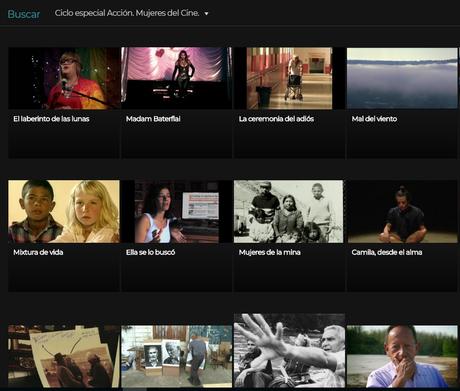The width and height of the screenshot is (460, 391).
Task: Open the thumbnail with old photographs and notes
Action: click(x=64, y=356)
